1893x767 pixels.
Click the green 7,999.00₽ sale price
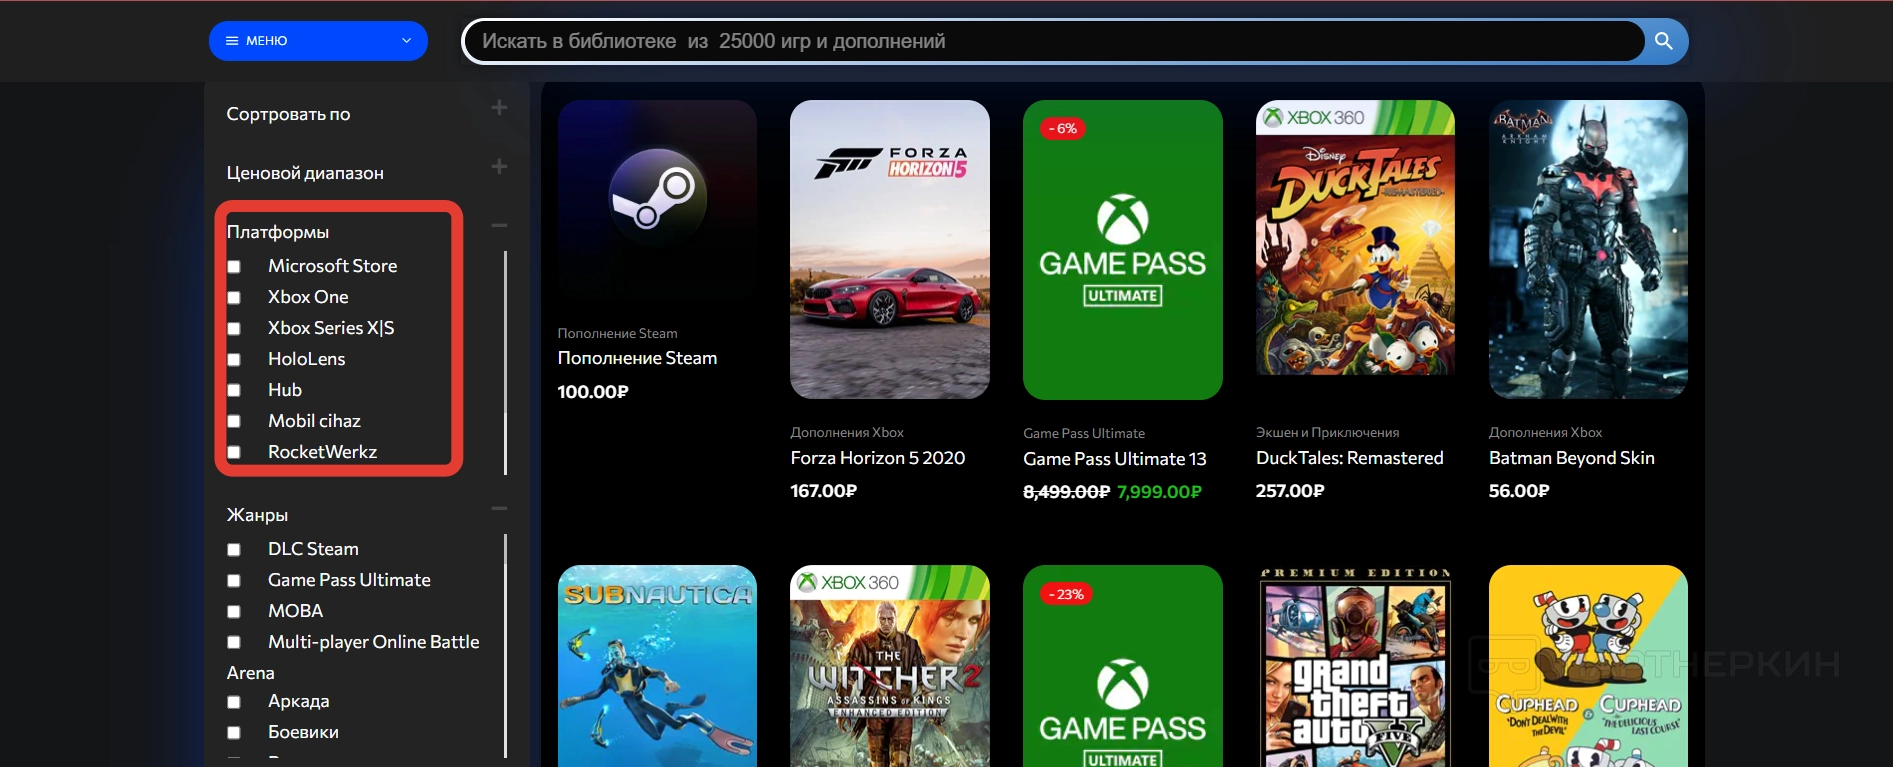click(1160, 492)
